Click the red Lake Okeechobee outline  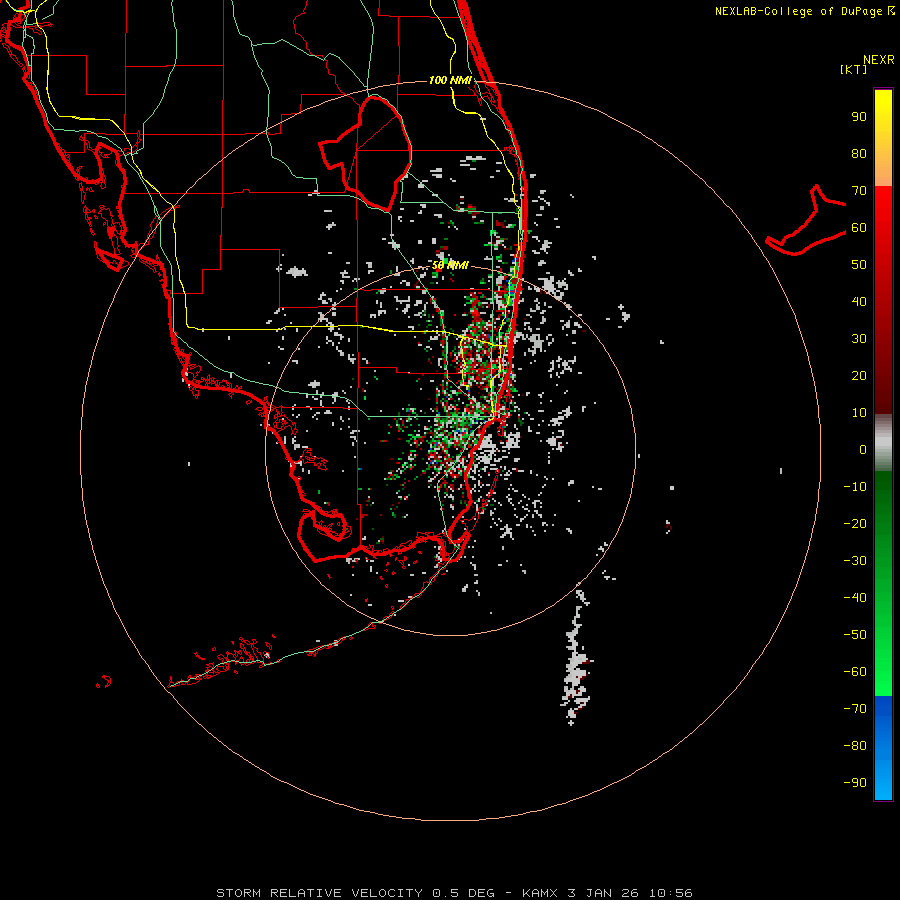click(366, 153)
